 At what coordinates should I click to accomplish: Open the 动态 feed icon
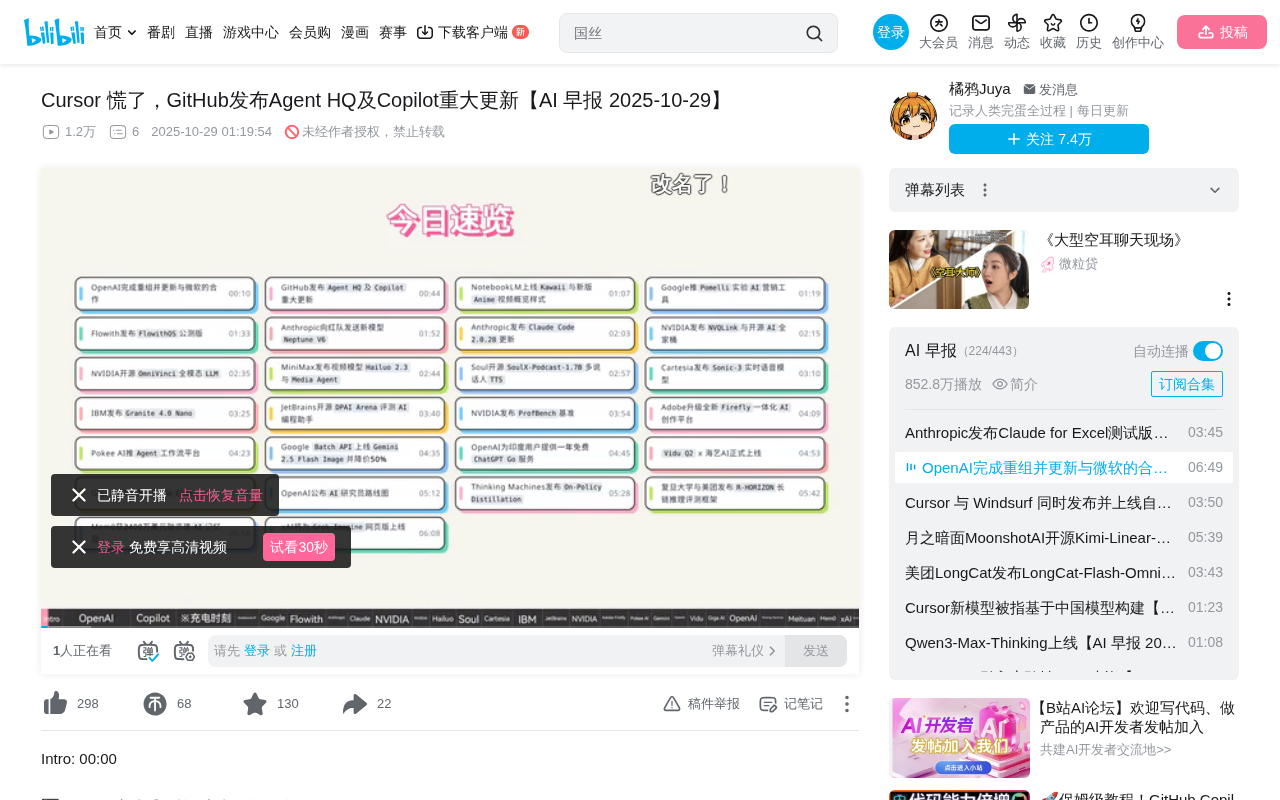click(1017, 23)
